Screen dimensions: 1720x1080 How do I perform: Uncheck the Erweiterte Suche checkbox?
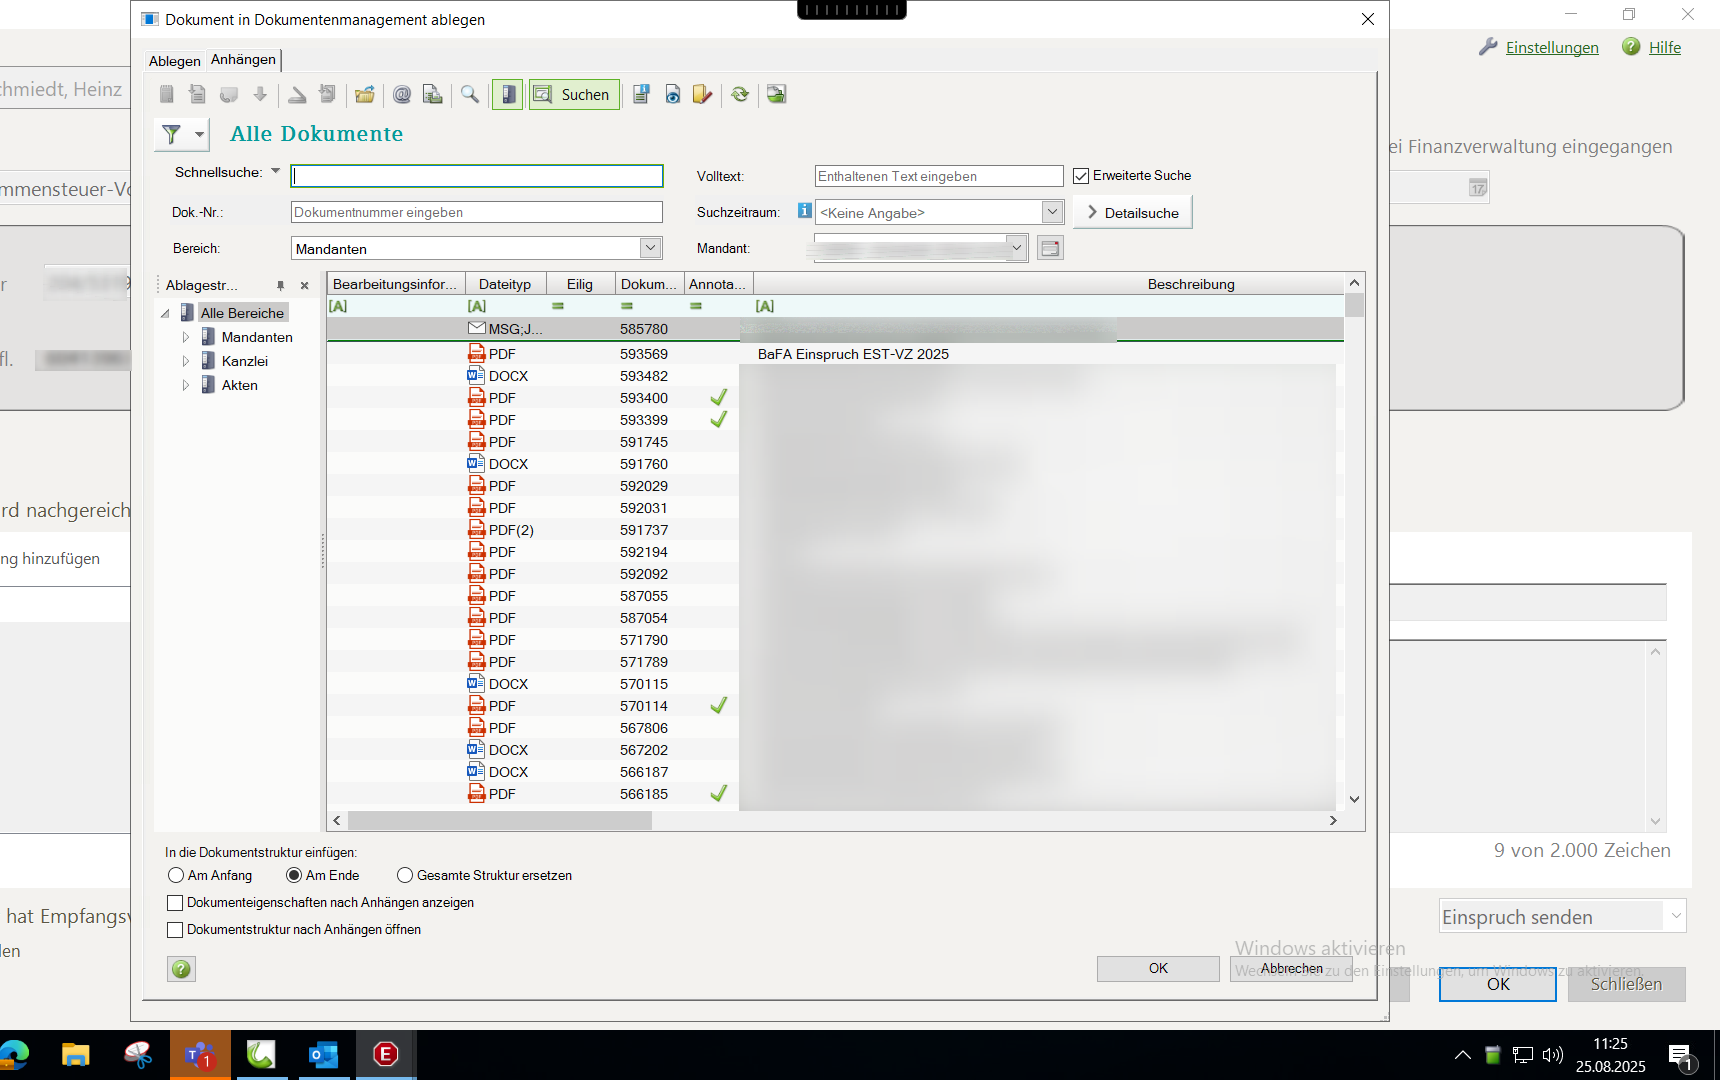pos(1081,176)
